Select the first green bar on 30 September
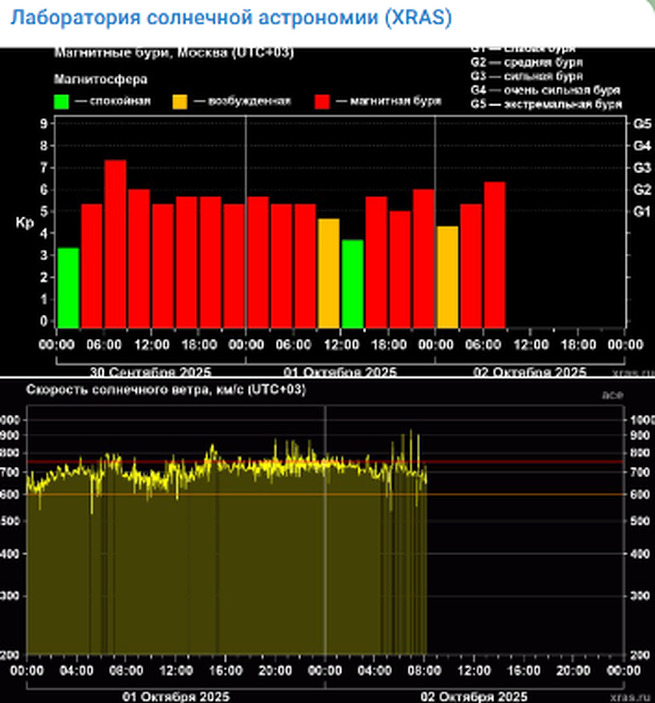Viewport: 655px width, 703px height. (x=68, y=287)
